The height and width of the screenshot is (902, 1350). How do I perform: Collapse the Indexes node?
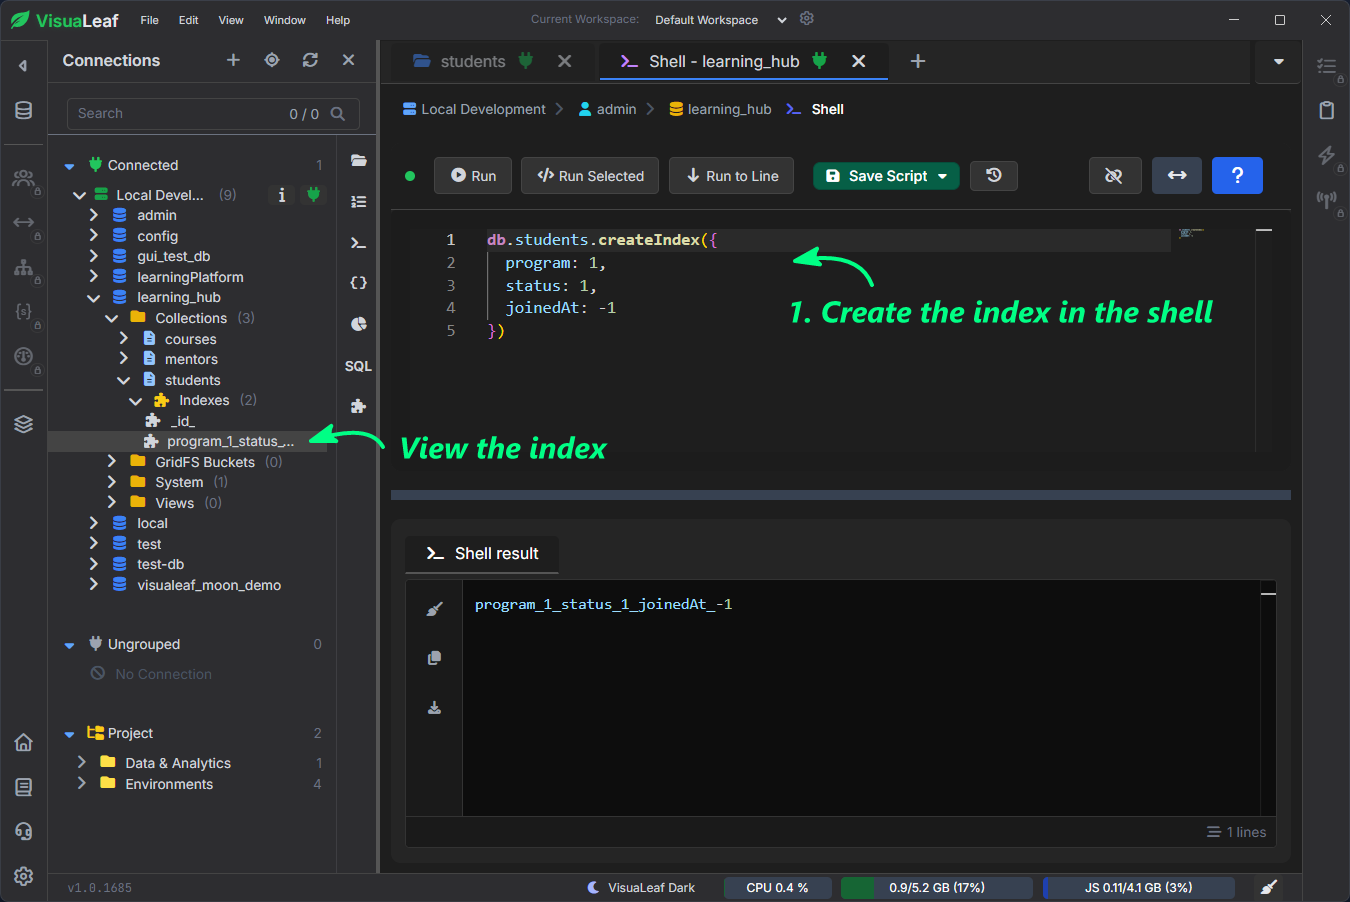pos(135,401)
